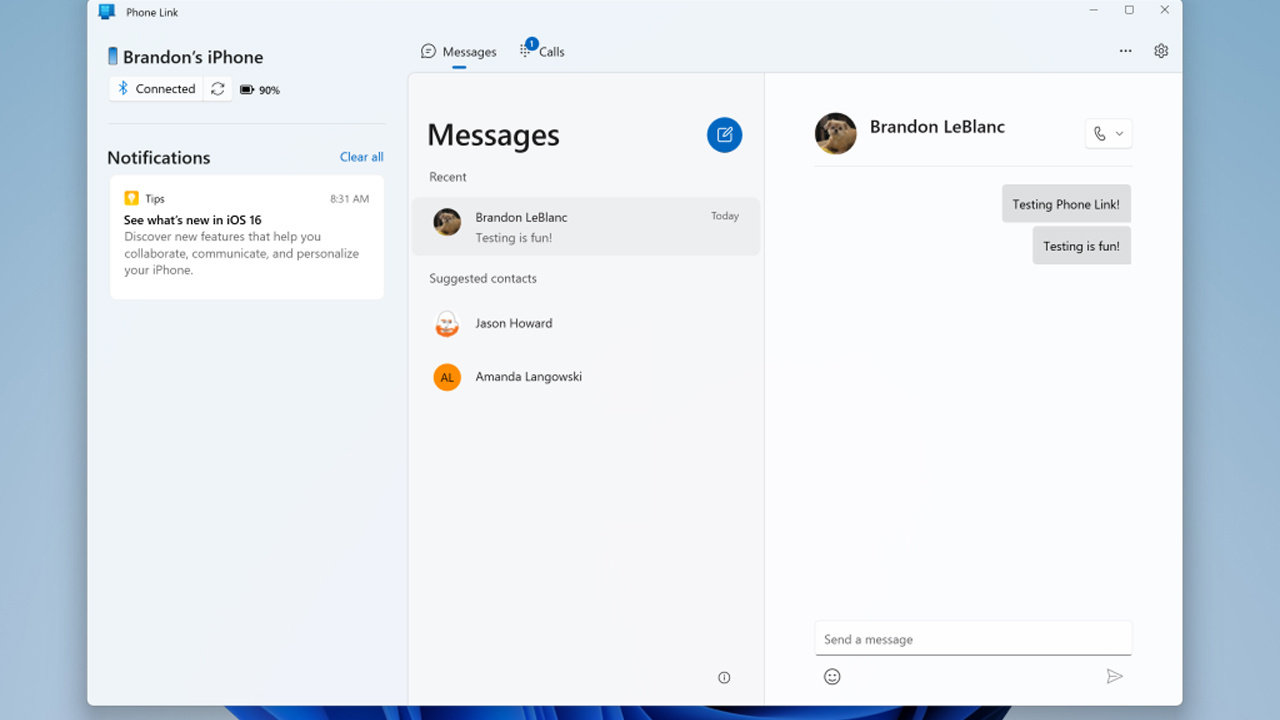Click the send message arrow icon
1280x720 pixels.
coord(1114,677)
